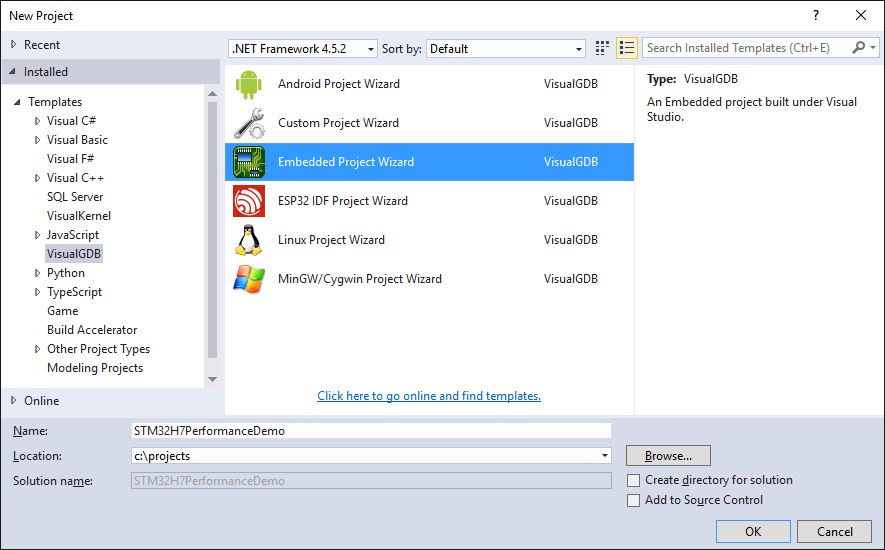
Task: Click the Linux penguin icon
Action: (249, 240)
